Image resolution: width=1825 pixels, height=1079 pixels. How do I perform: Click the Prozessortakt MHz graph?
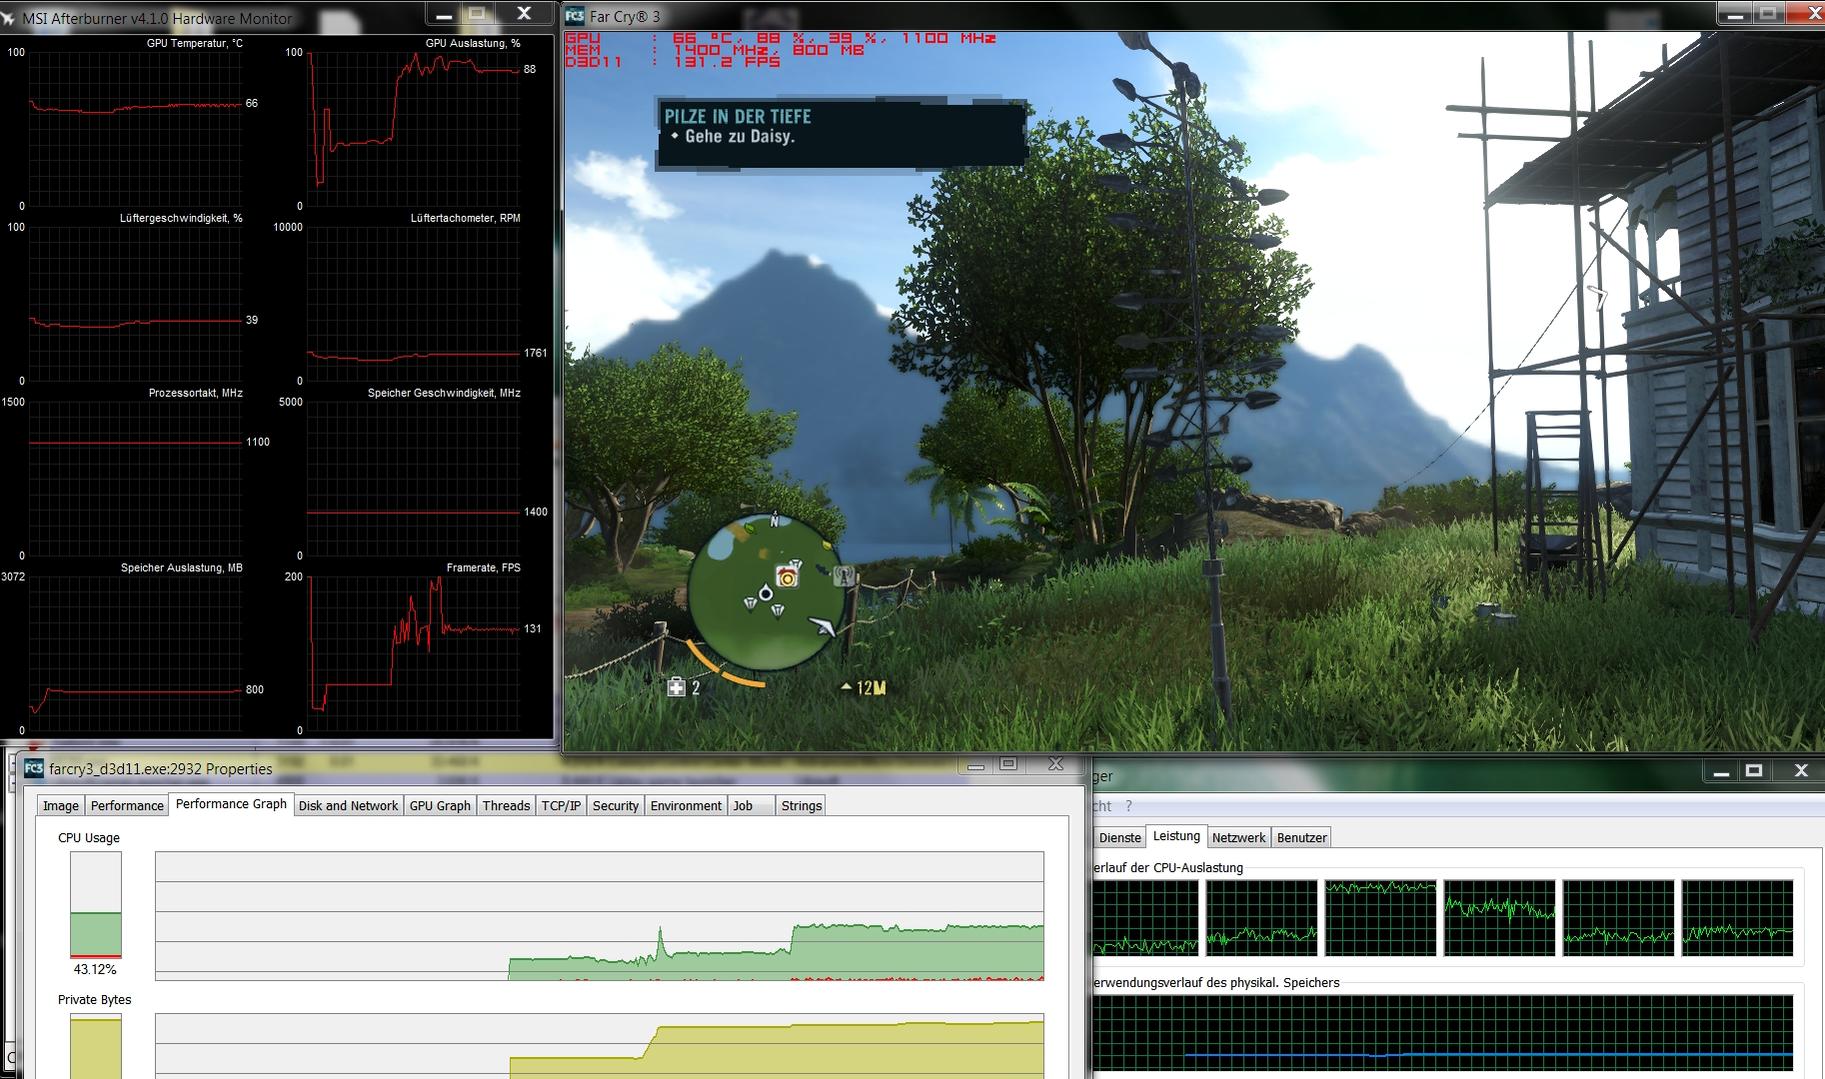pyautogui.click(x=135, y=479)
